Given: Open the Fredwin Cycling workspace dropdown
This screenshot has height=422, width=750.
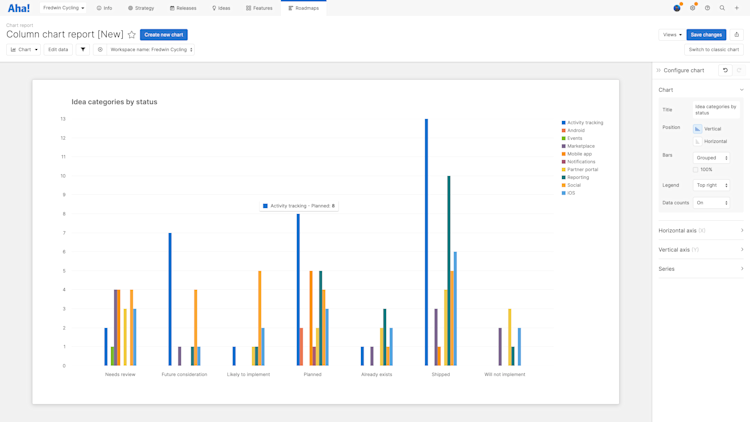Looking at the screenshot, I should tap(63, 8).
